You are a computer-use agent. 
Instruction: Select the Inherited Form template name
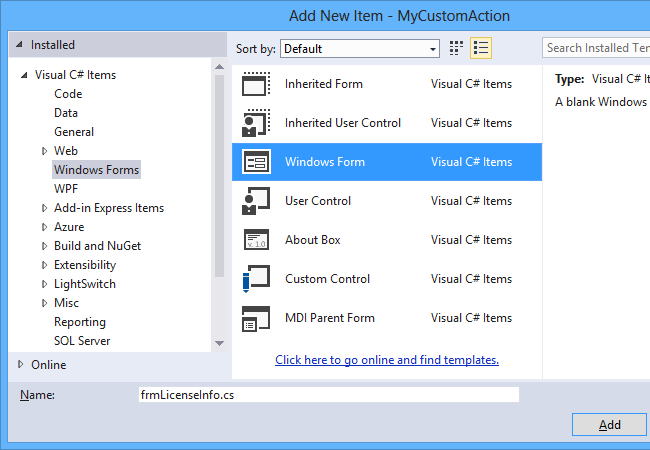click(324, 84)
